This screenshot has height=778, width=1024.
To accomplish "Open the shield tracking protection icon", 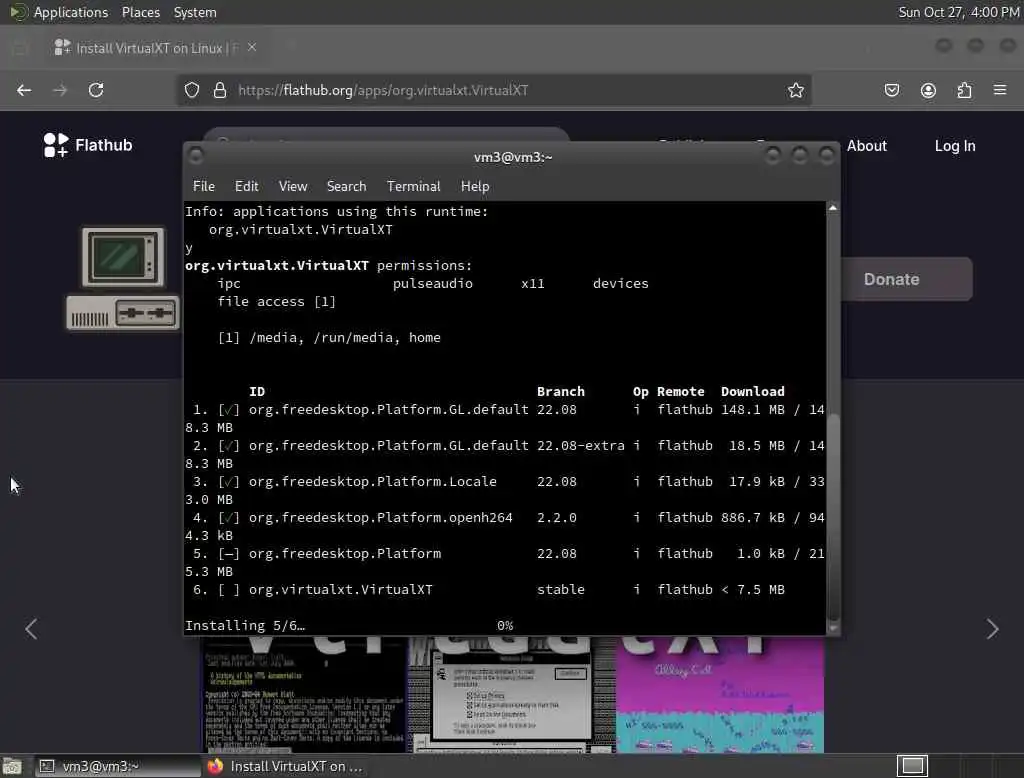I will (x=192, y=90).
